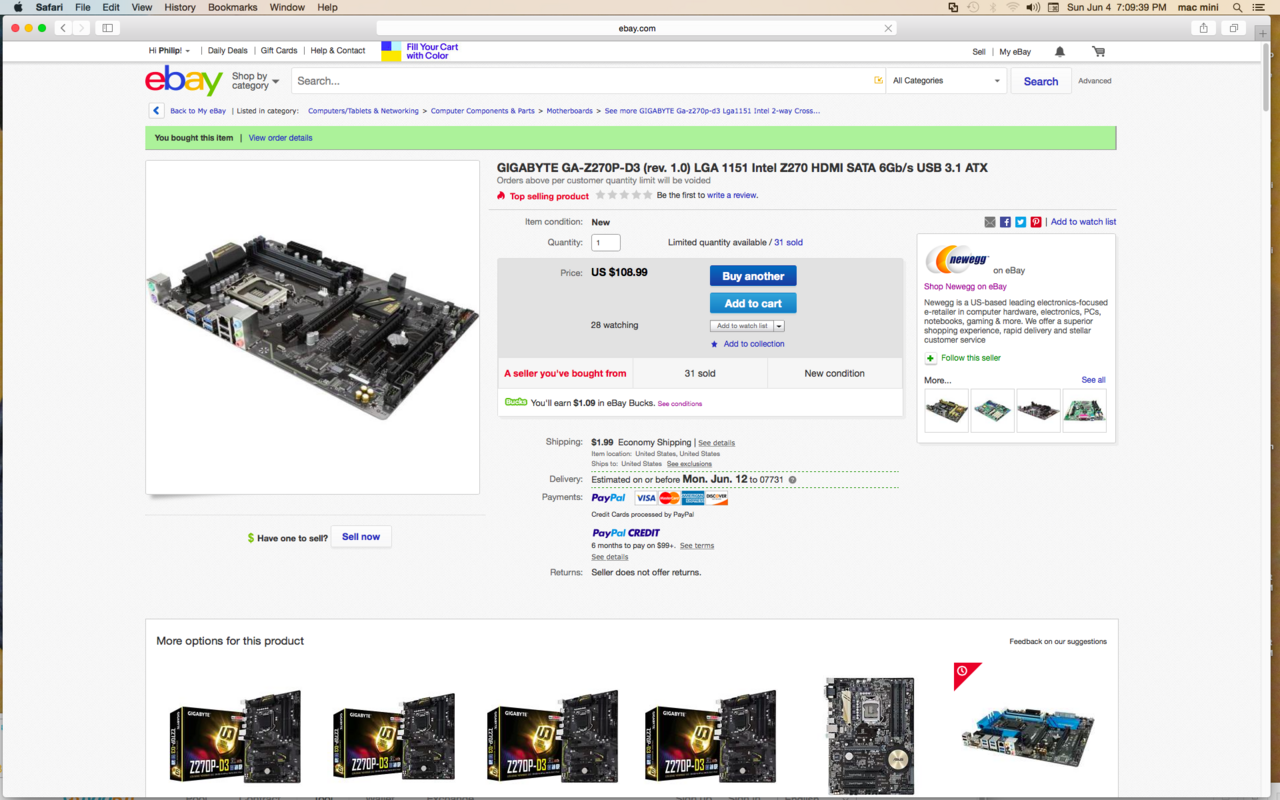
Task: Click the 31 sold link near quantity
Action: pyautogui.click(x=788, y=243)
